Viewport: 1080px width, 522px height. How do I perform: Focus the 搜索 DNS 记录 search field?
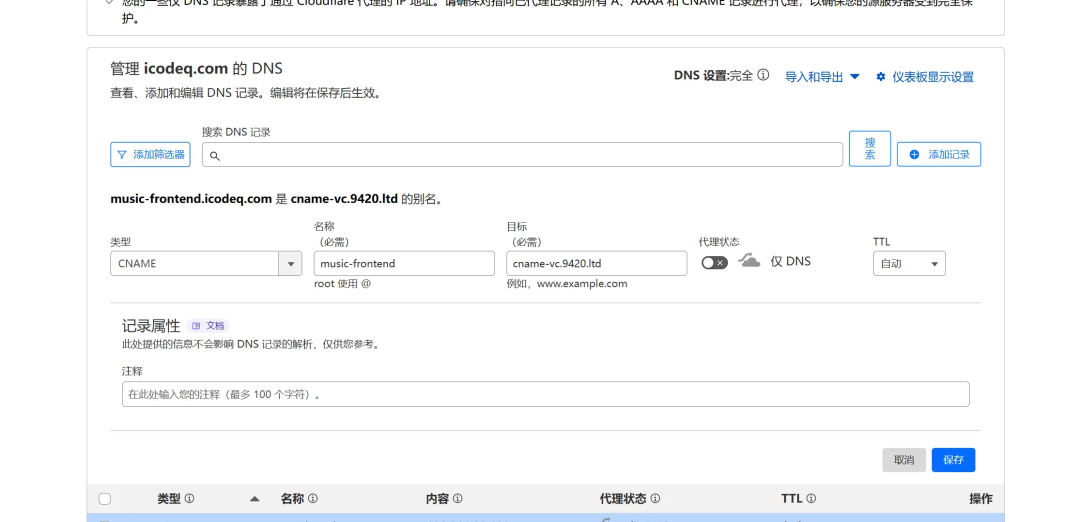coord(522,155)
